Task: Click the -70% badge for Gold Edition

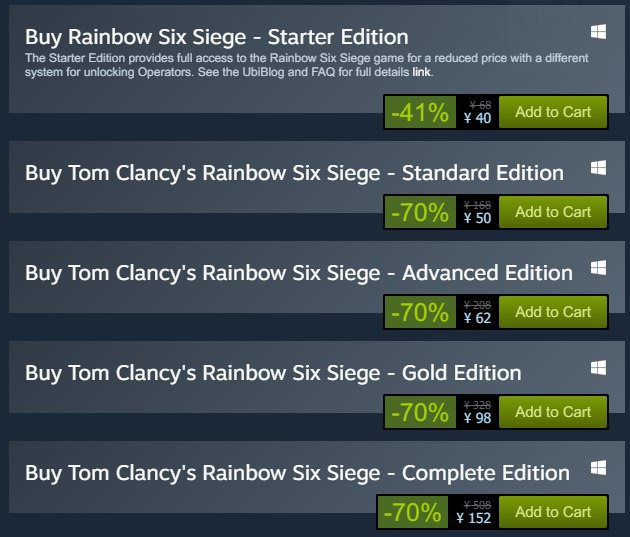Action: [420, 413]
